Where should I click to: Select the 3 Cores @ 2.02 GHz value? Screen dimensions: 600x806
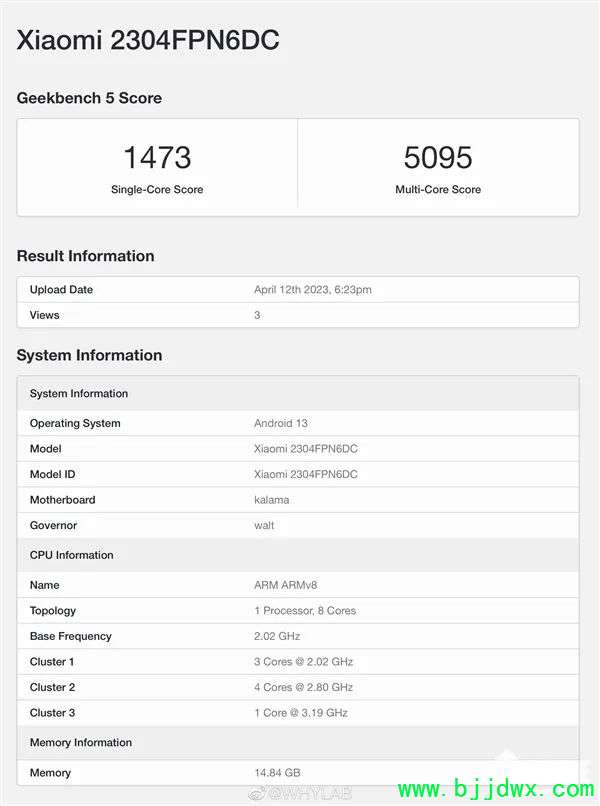pos(303,662)
